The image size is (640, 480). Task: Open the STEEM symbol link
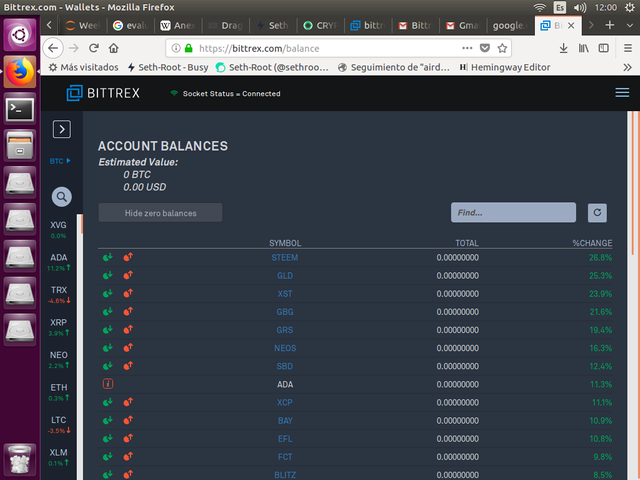(285, 258)
